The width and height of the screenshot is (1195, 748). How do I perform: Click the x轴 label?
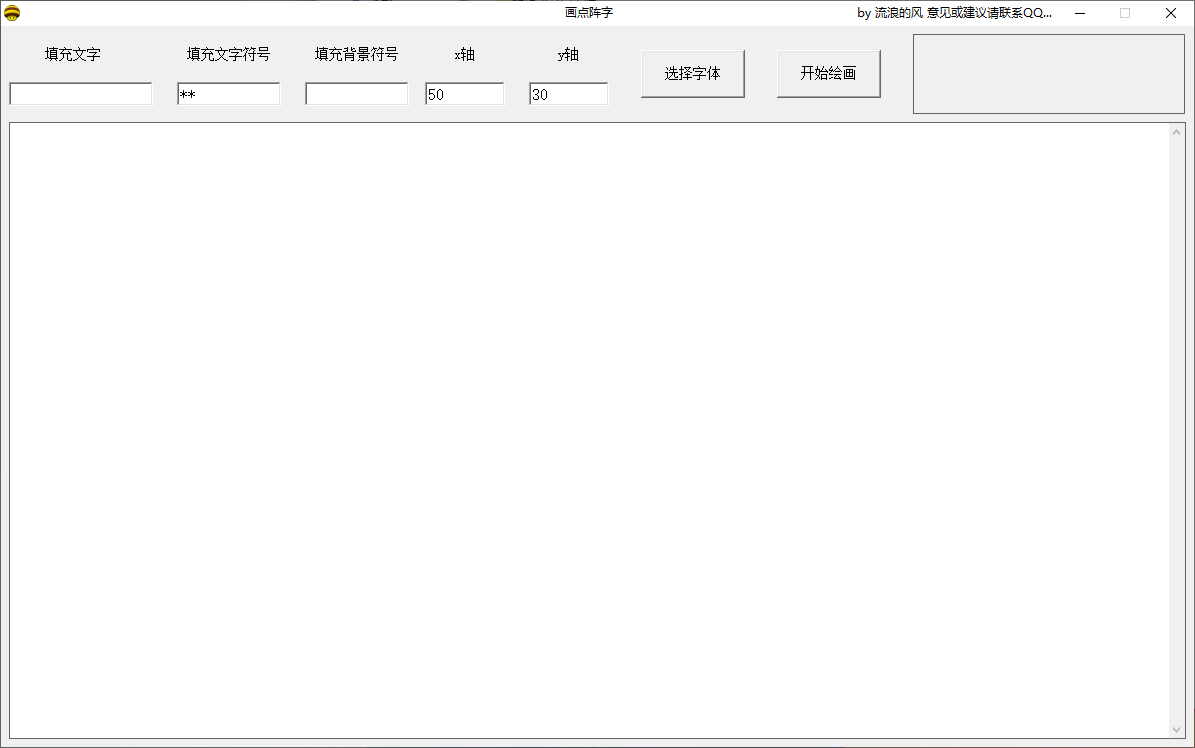465,54
